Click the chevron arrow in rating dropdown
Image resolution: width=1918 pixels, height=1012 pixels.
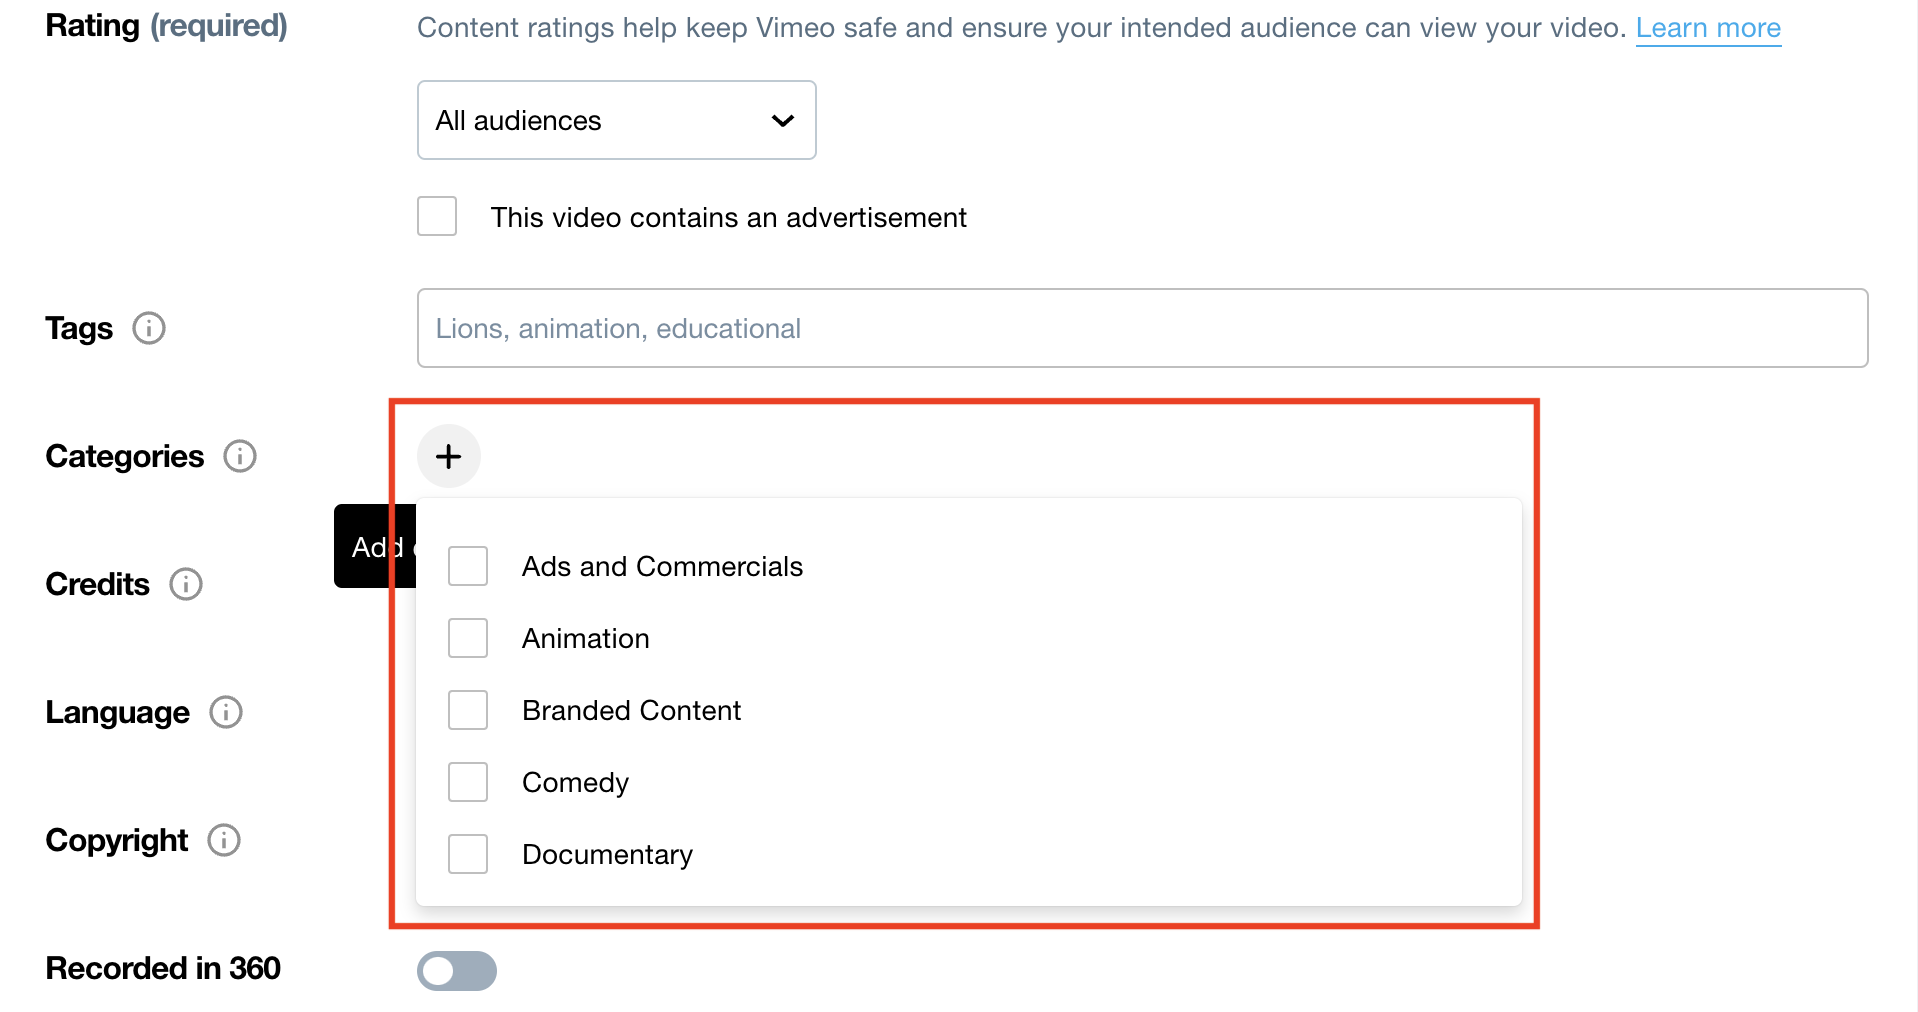click(x=783, y=121)
